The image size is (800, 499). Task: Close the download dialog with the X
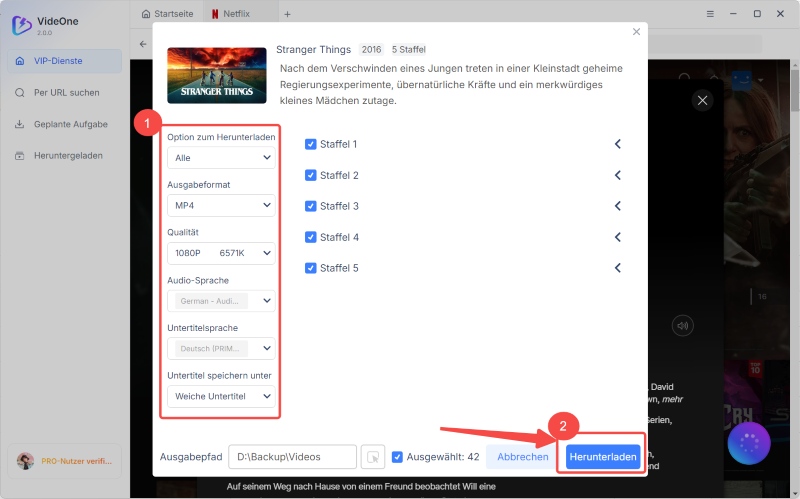click(636, 32)
